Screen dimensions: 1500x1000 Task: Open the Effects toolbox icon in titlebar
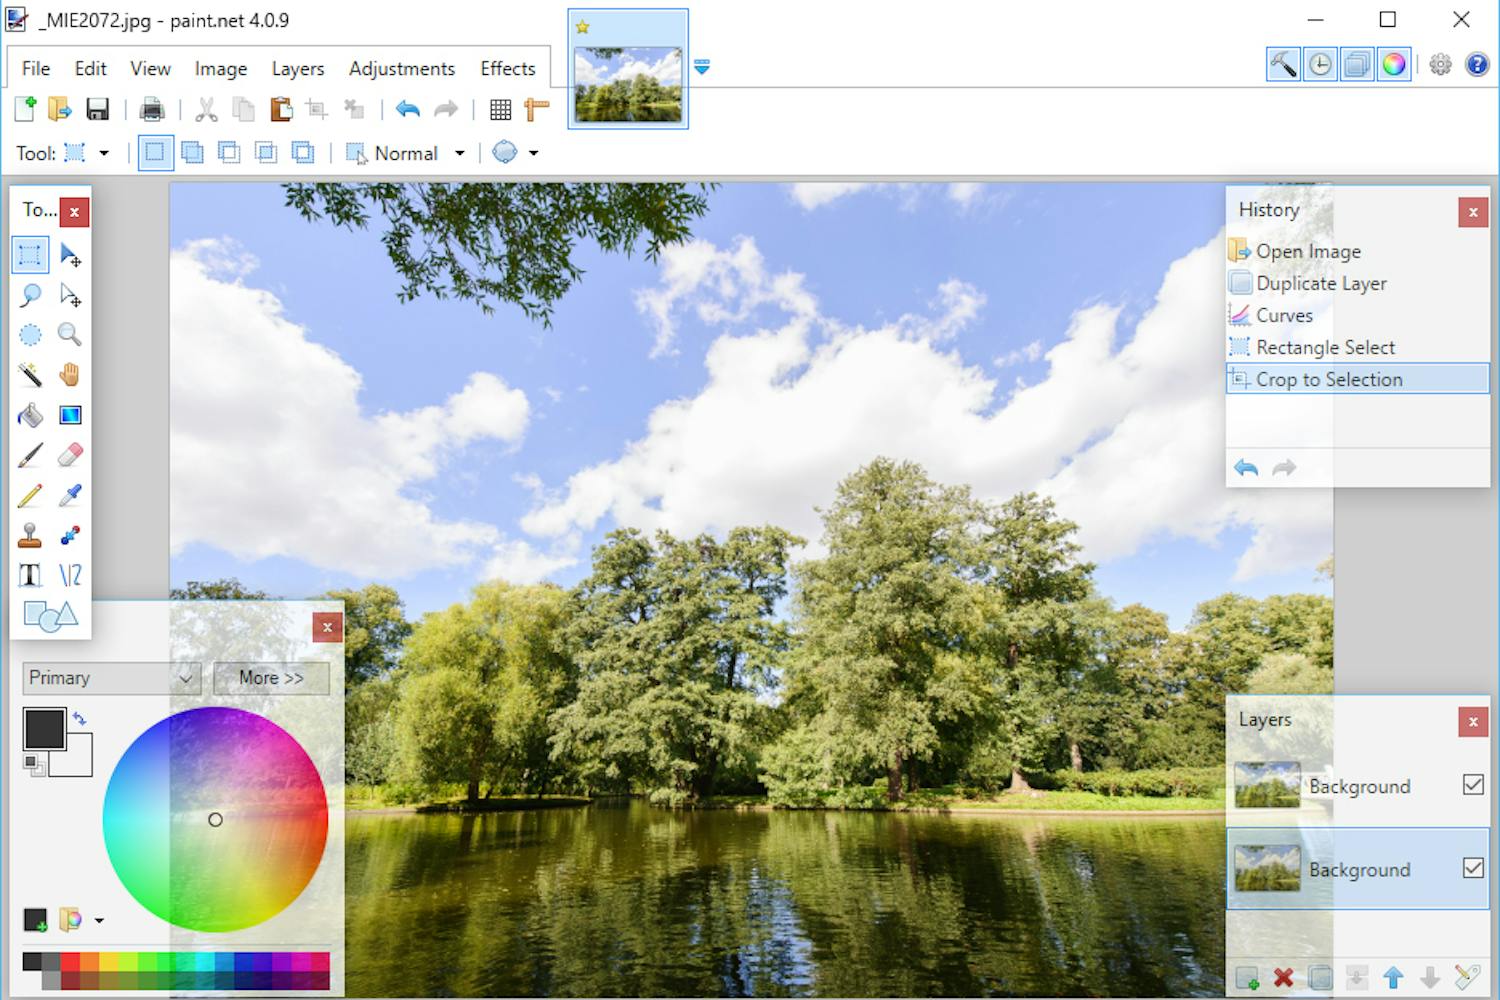(1283, 63)
